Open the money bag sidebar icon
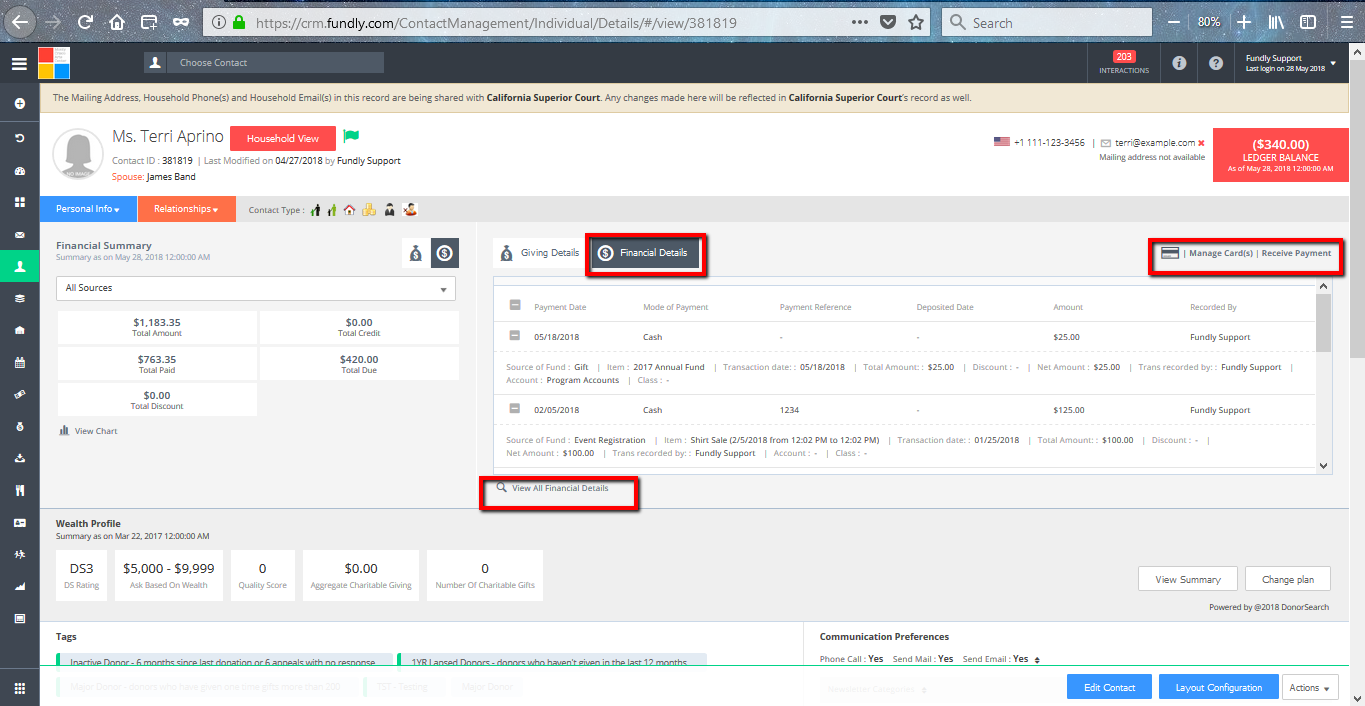The image size is (1365, 706). point(19,427)
